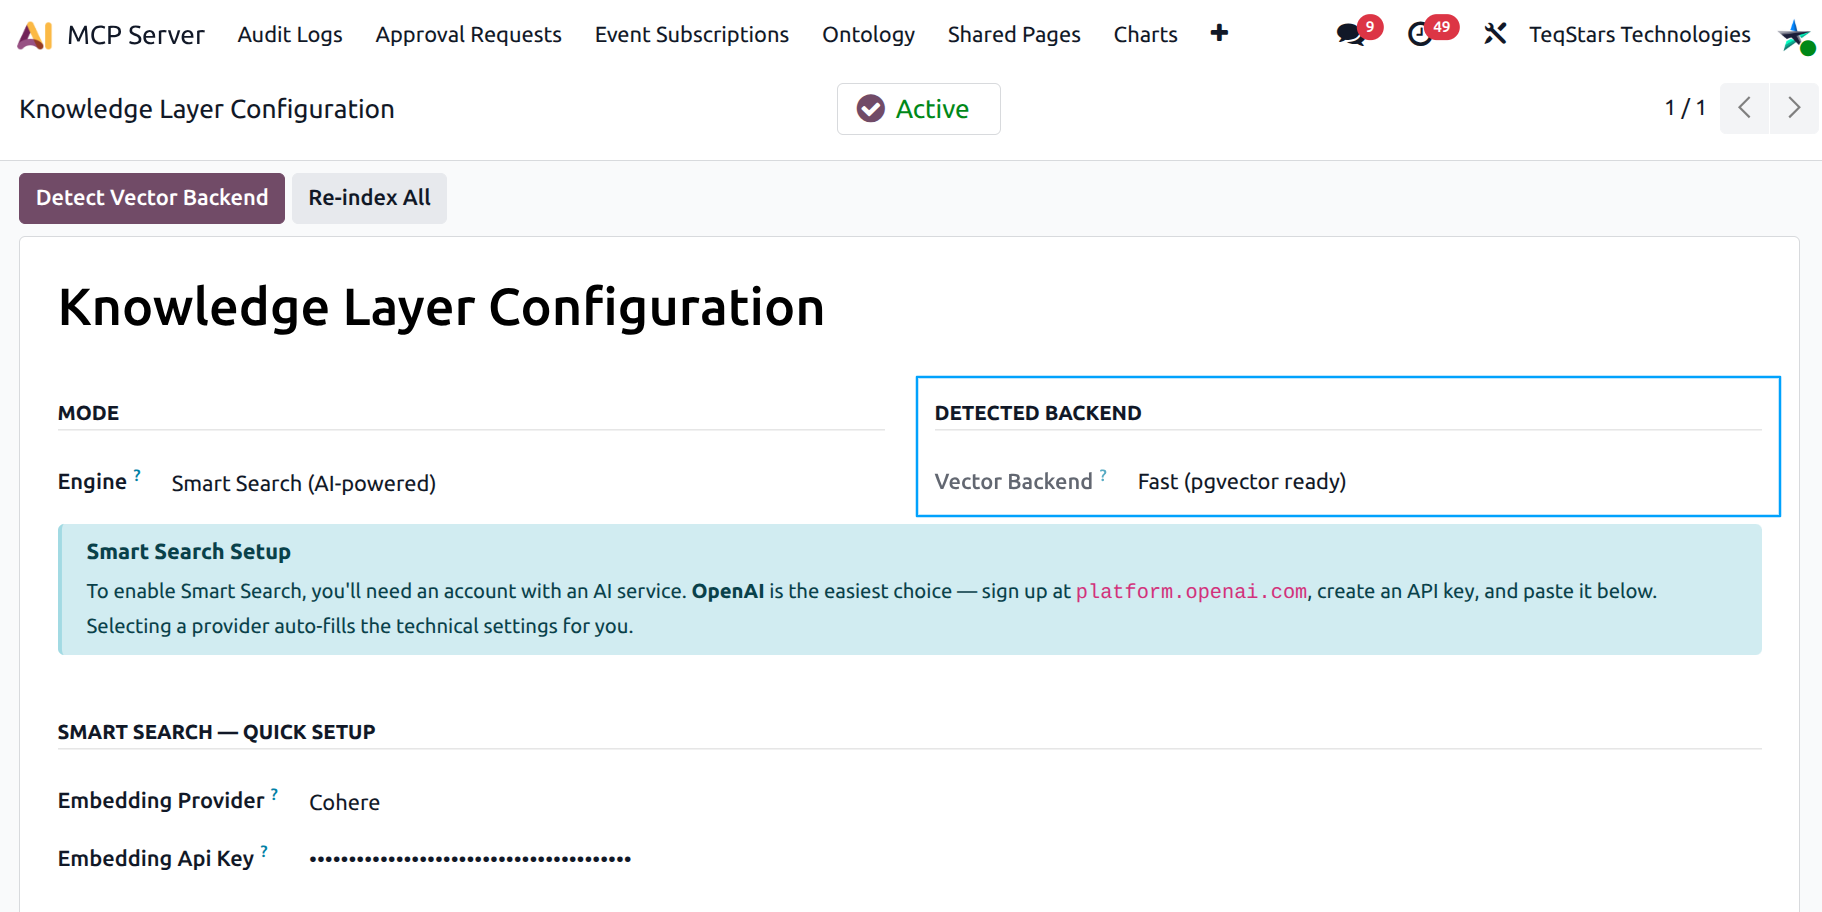Image resolution: width=1822 pixels, height=912 pixels.
Task: Click the Detect Vector Backend button
Action: [x=152, y=198]
